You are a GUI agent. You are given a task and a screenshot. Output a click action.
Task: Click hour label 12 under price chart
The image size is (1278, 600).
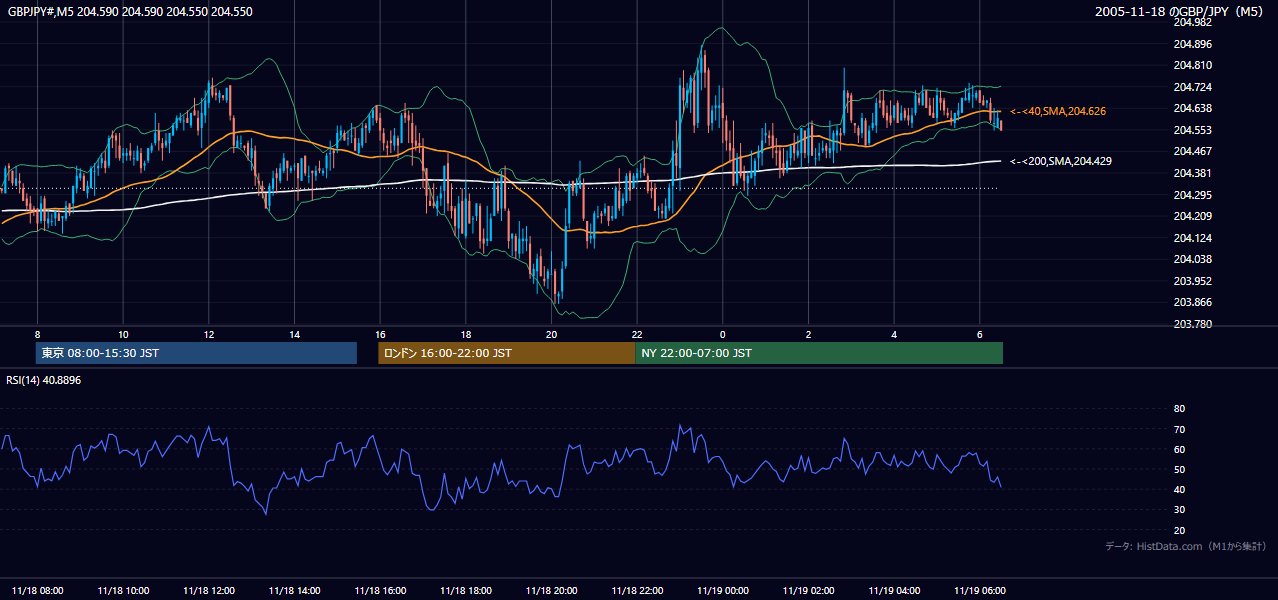[208, 334]
